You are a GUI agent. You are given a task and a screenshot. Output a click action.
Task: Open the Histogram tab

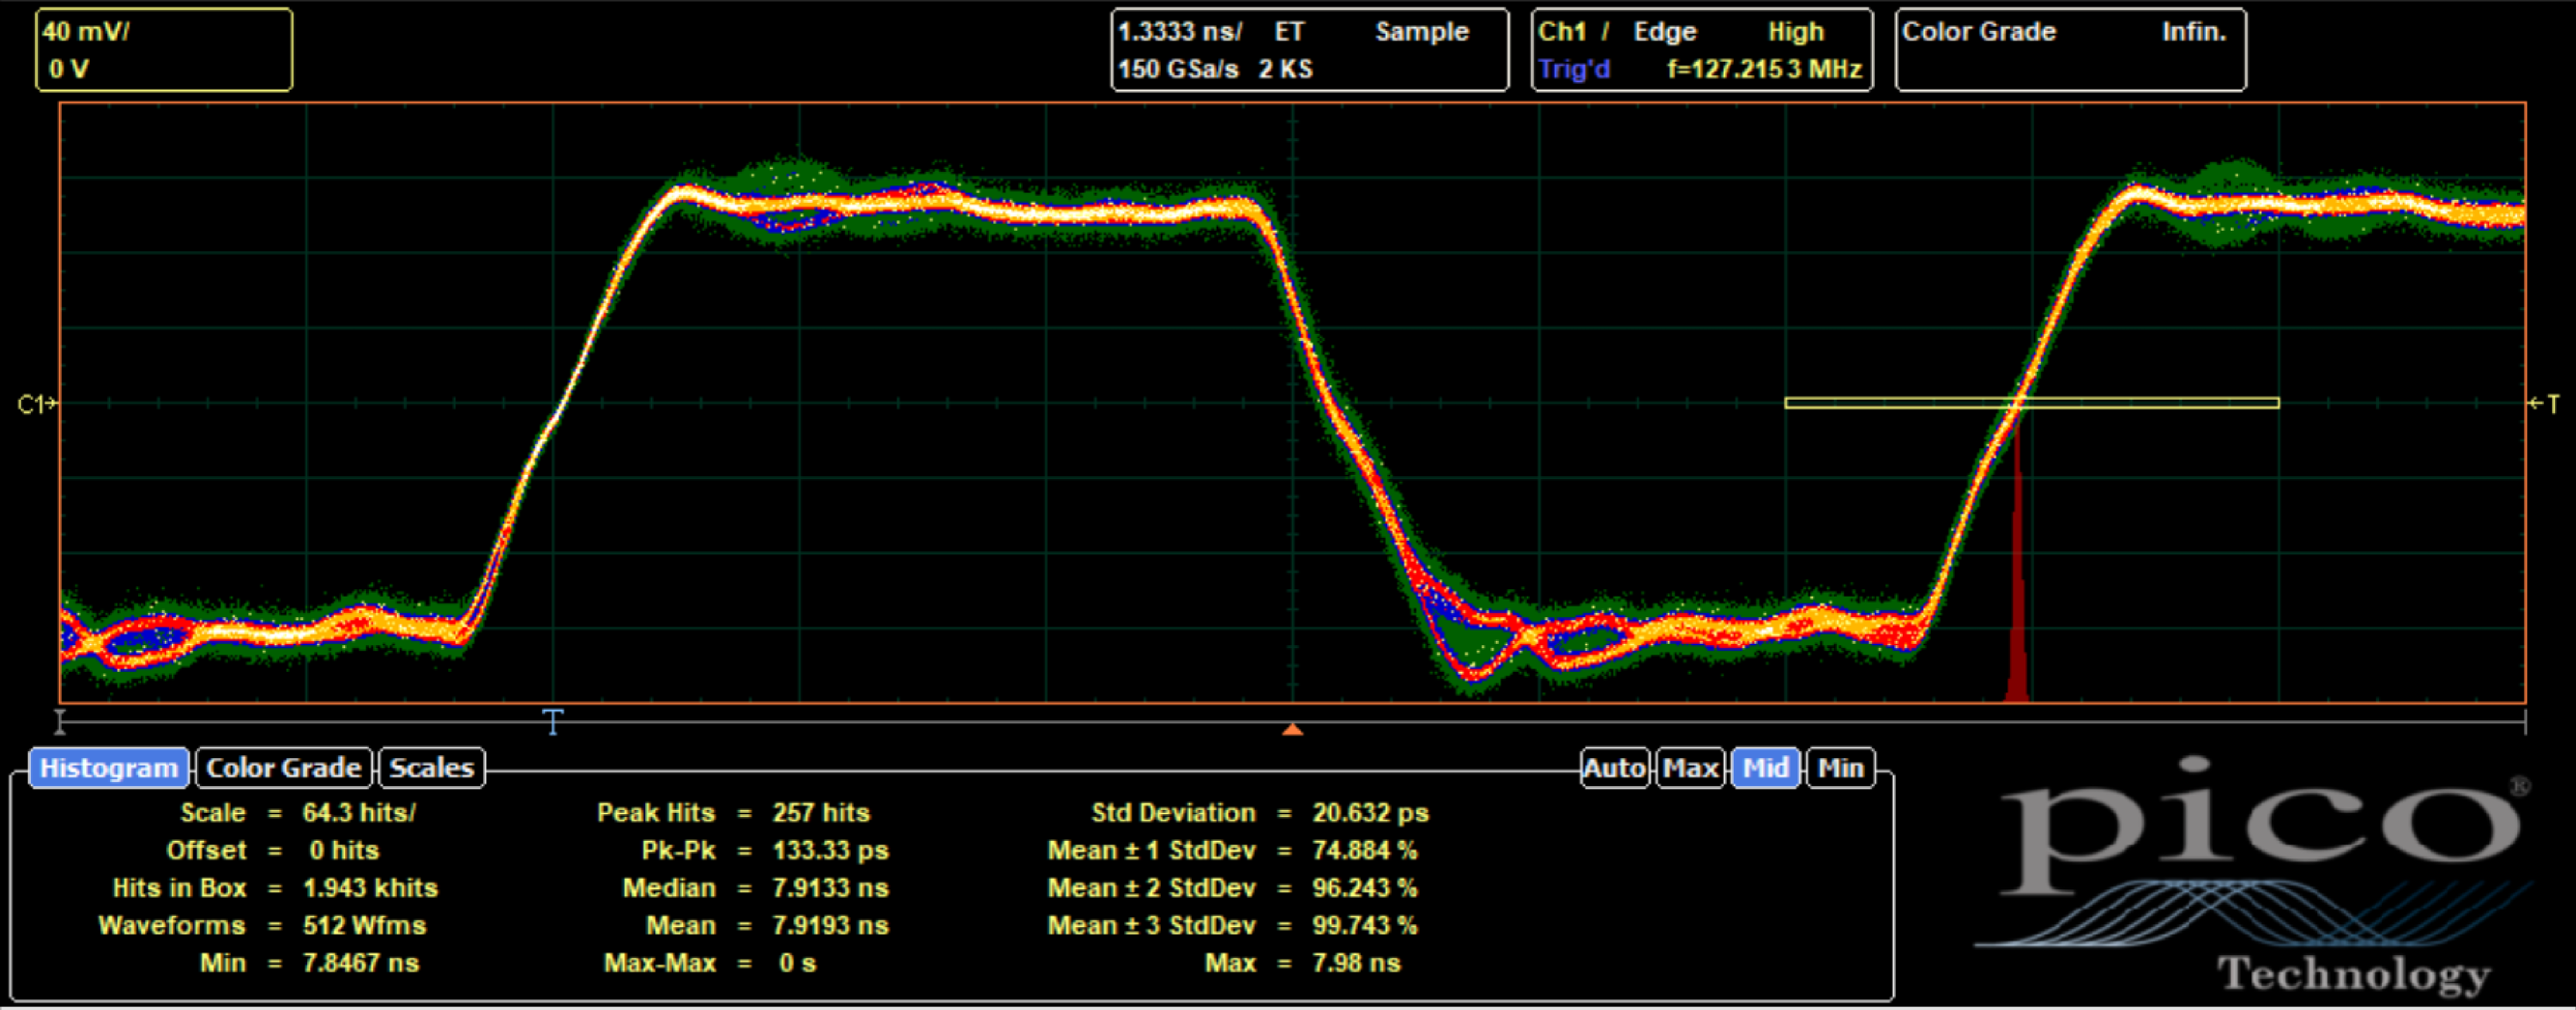coord(108,768)
